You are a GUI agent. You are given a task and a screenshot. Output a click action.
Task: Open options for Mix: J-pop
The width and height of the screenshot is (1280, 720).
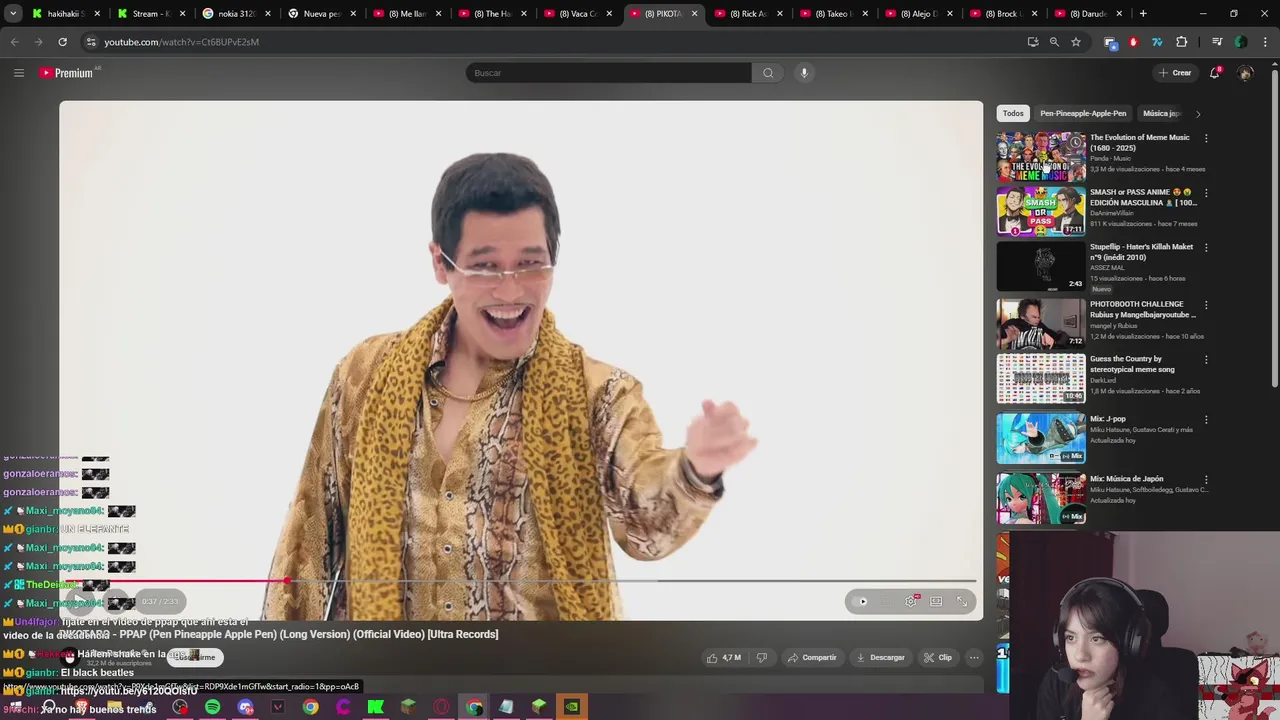pyautogui.click(x=1206, y=419)
